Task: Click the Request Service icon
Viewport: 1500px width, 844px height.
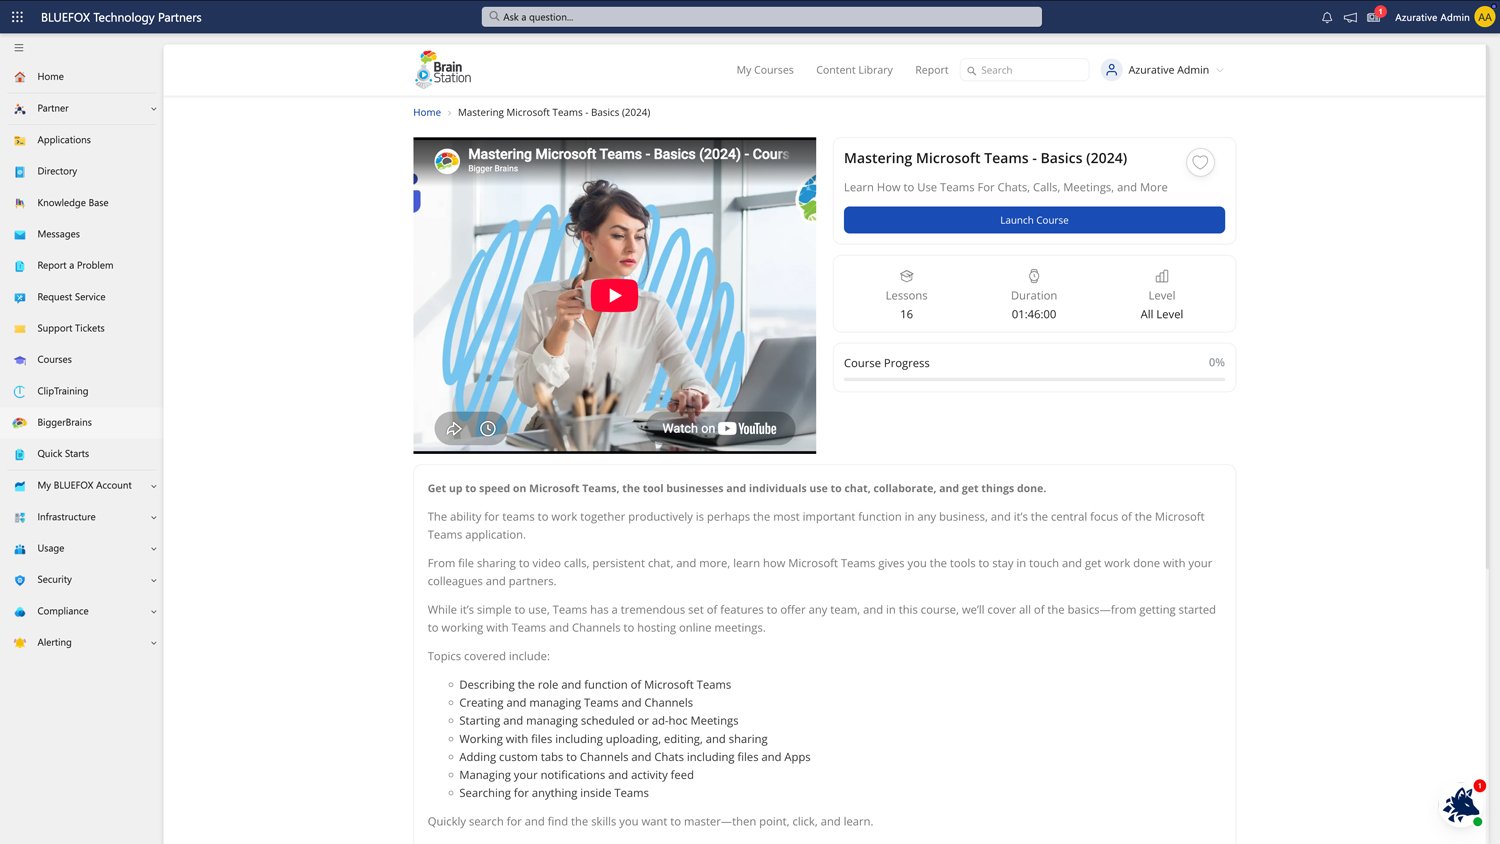Action: tap(20, 297)
